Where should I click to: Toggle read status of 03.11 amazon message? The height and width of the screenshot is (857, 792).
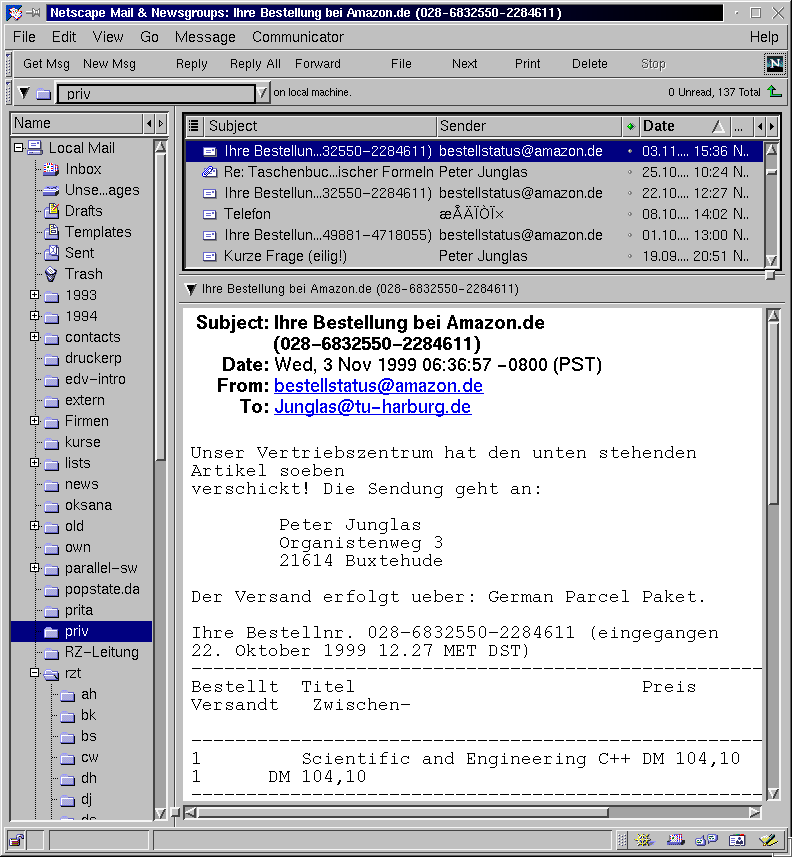point(630,151)
